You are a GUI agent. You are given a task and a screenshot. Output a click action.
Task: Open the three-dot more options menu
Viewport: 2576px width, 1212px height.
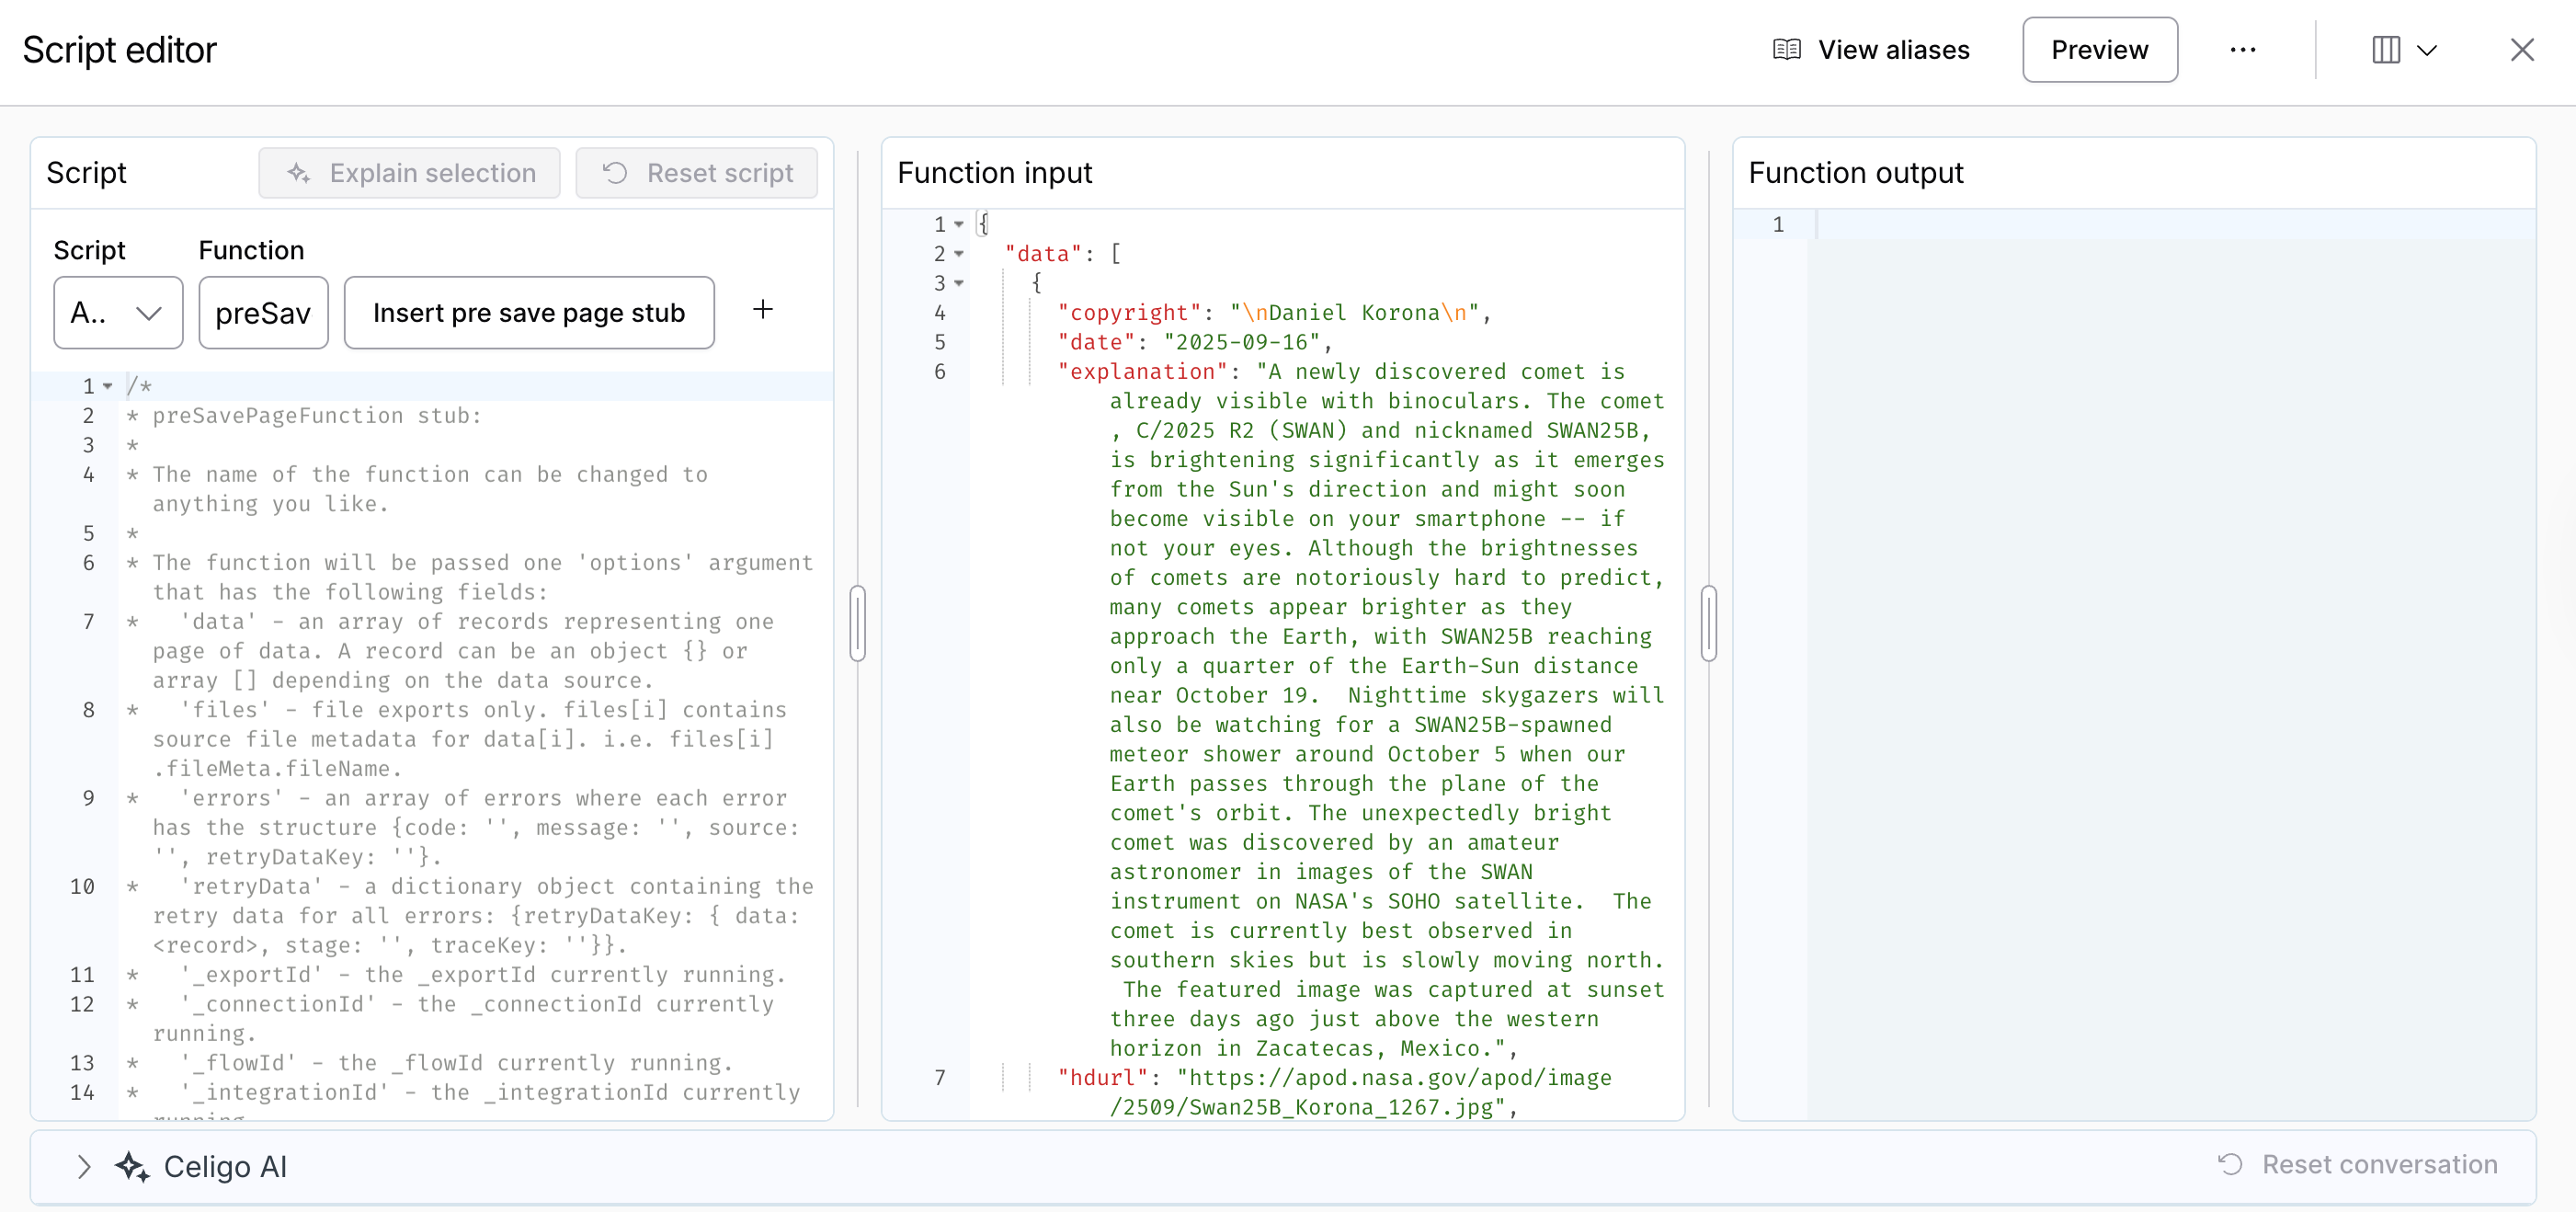point(2243,50)
